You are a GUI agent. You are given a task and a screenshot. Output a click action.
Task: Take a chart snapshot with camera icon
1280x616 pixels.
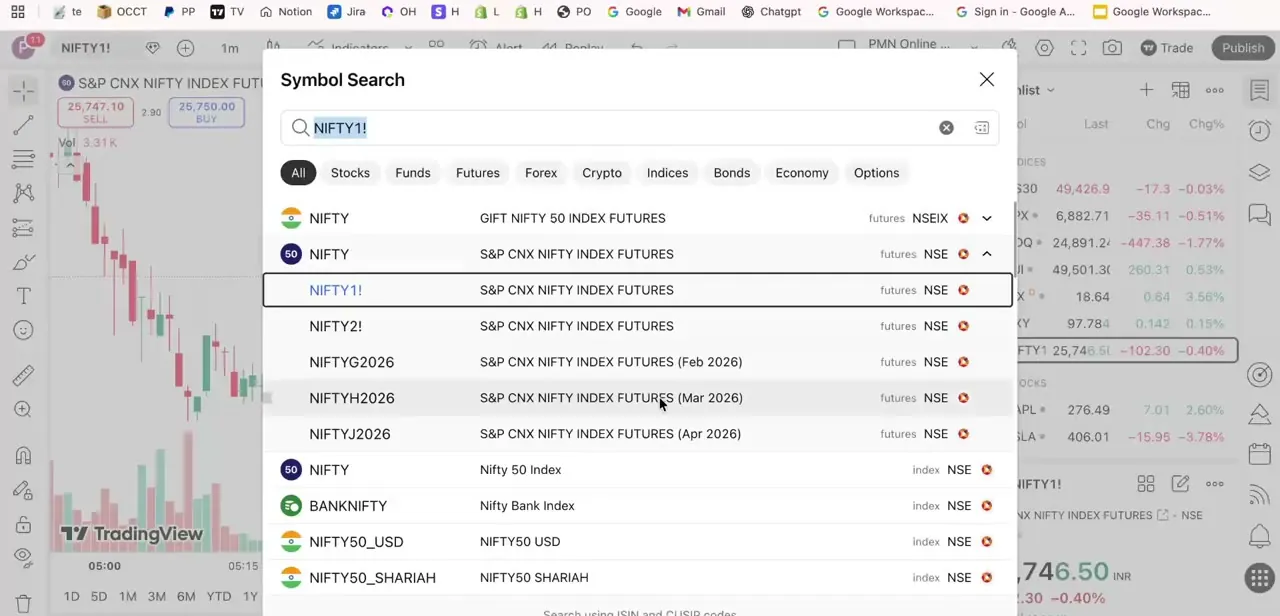click(1112, 48)
